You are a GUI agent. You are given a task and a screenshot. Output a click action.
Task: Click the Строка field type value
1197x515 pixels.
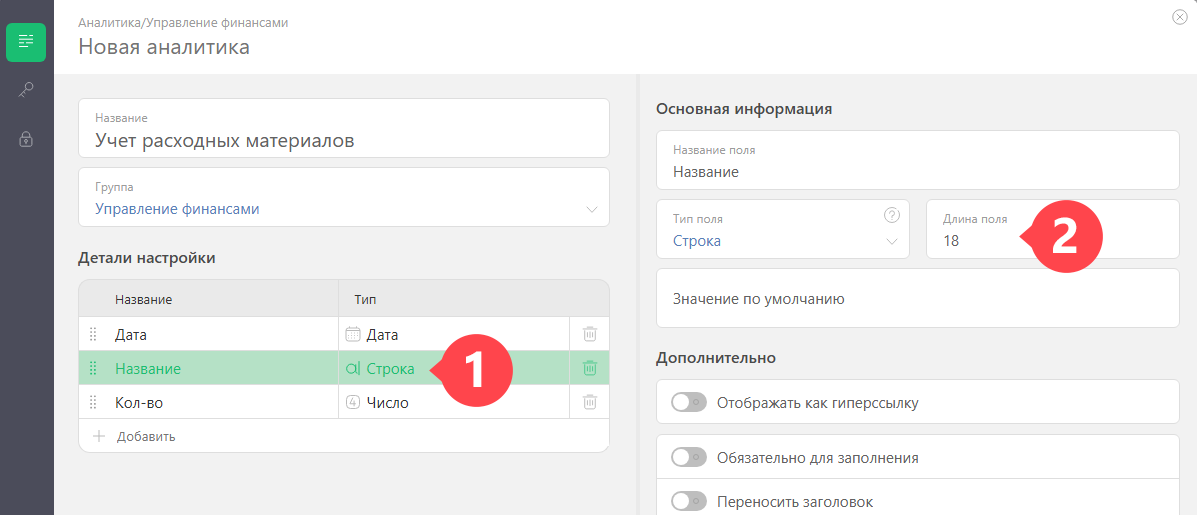coord(697,241)
